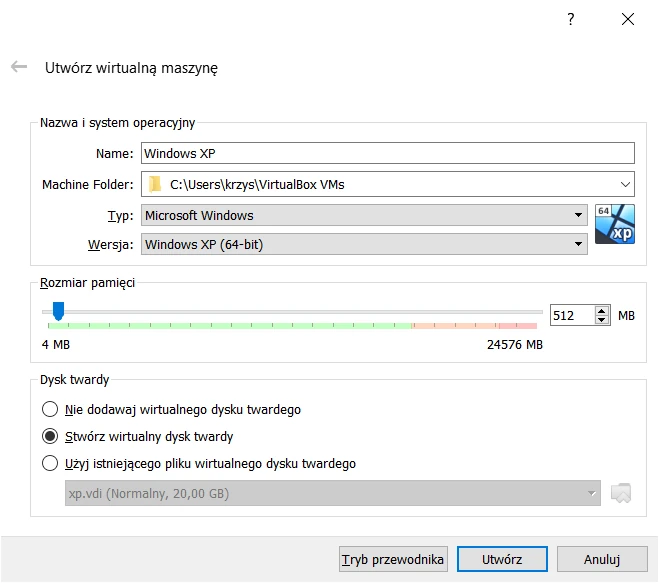Click the Windows XP 64-bit OS icon

coord(614,224)
